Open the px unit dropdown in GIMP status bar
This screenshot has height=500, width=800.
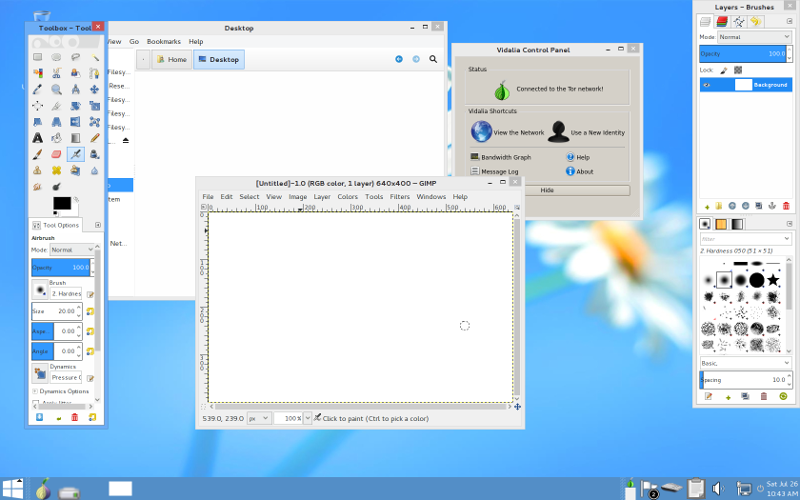259,418
